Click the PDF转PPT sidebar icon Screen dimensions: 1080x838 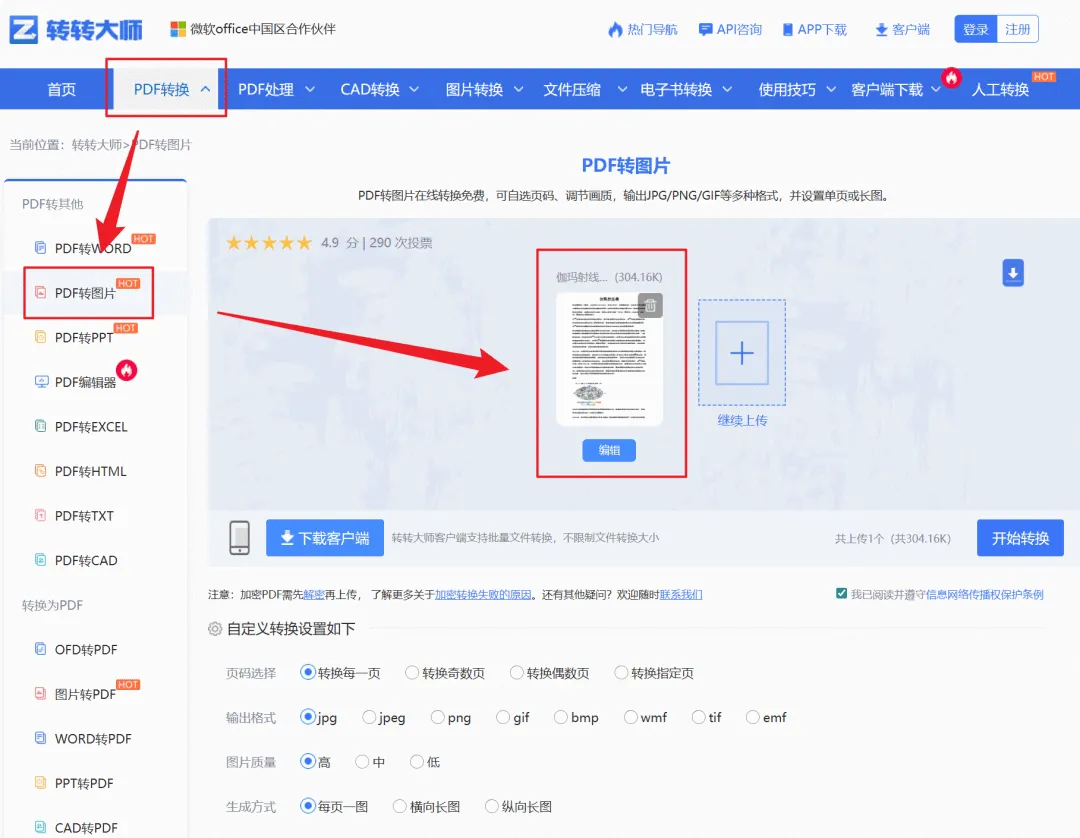(x=41, y=337)
